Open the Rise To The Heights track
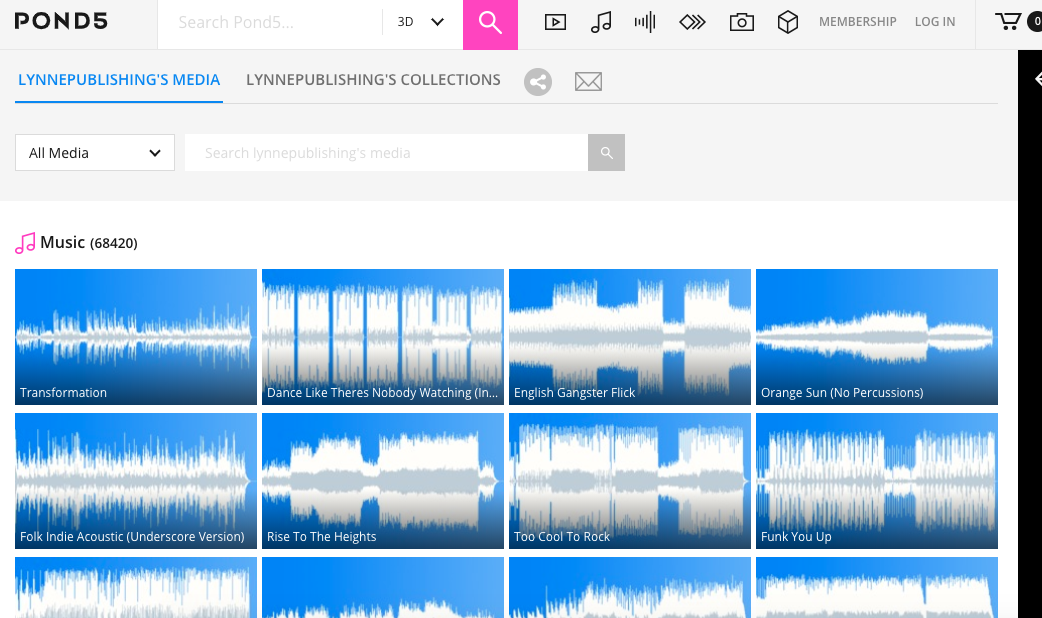Viewport: 1042px width, 618px height. 383,481
